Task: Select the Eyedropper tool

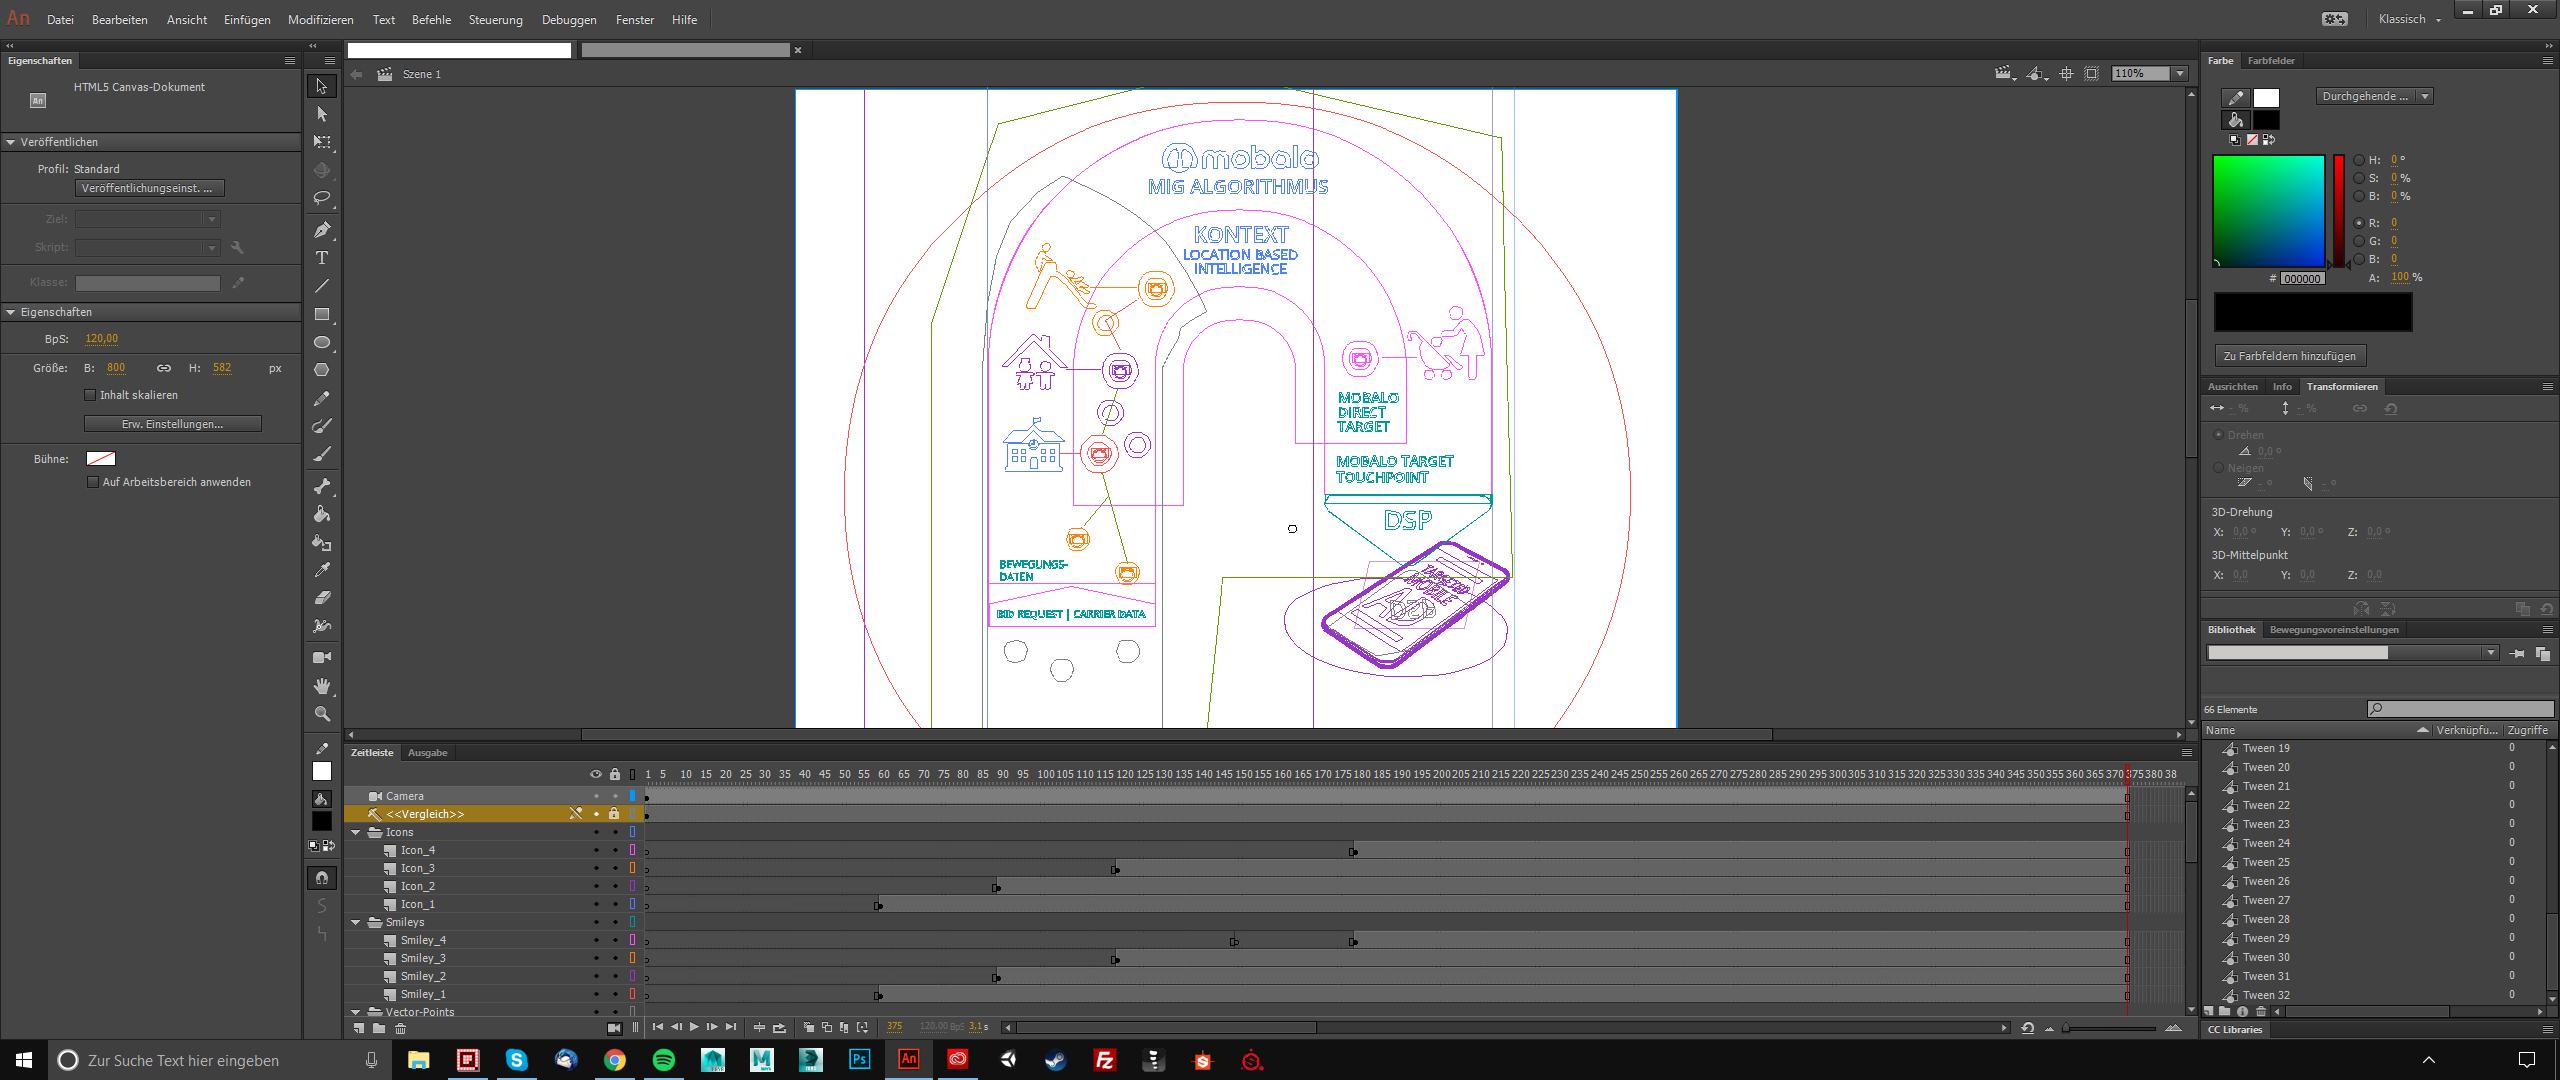Action: click(x=321, y=570)
